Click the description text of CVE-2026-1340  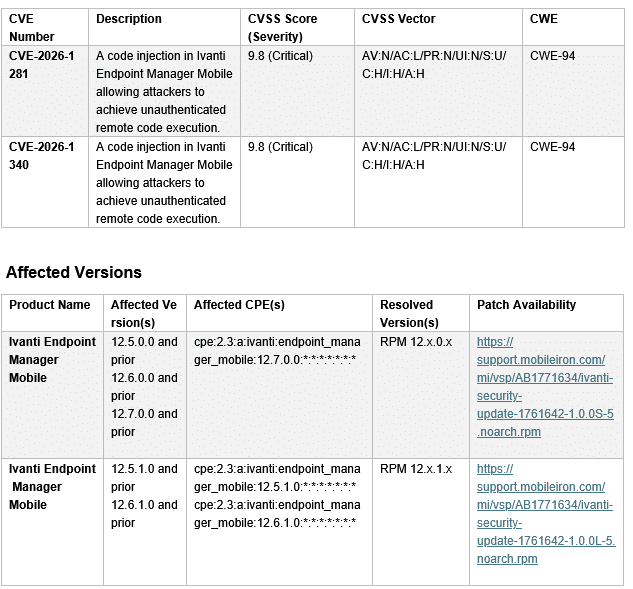click(x=164, y=183)
